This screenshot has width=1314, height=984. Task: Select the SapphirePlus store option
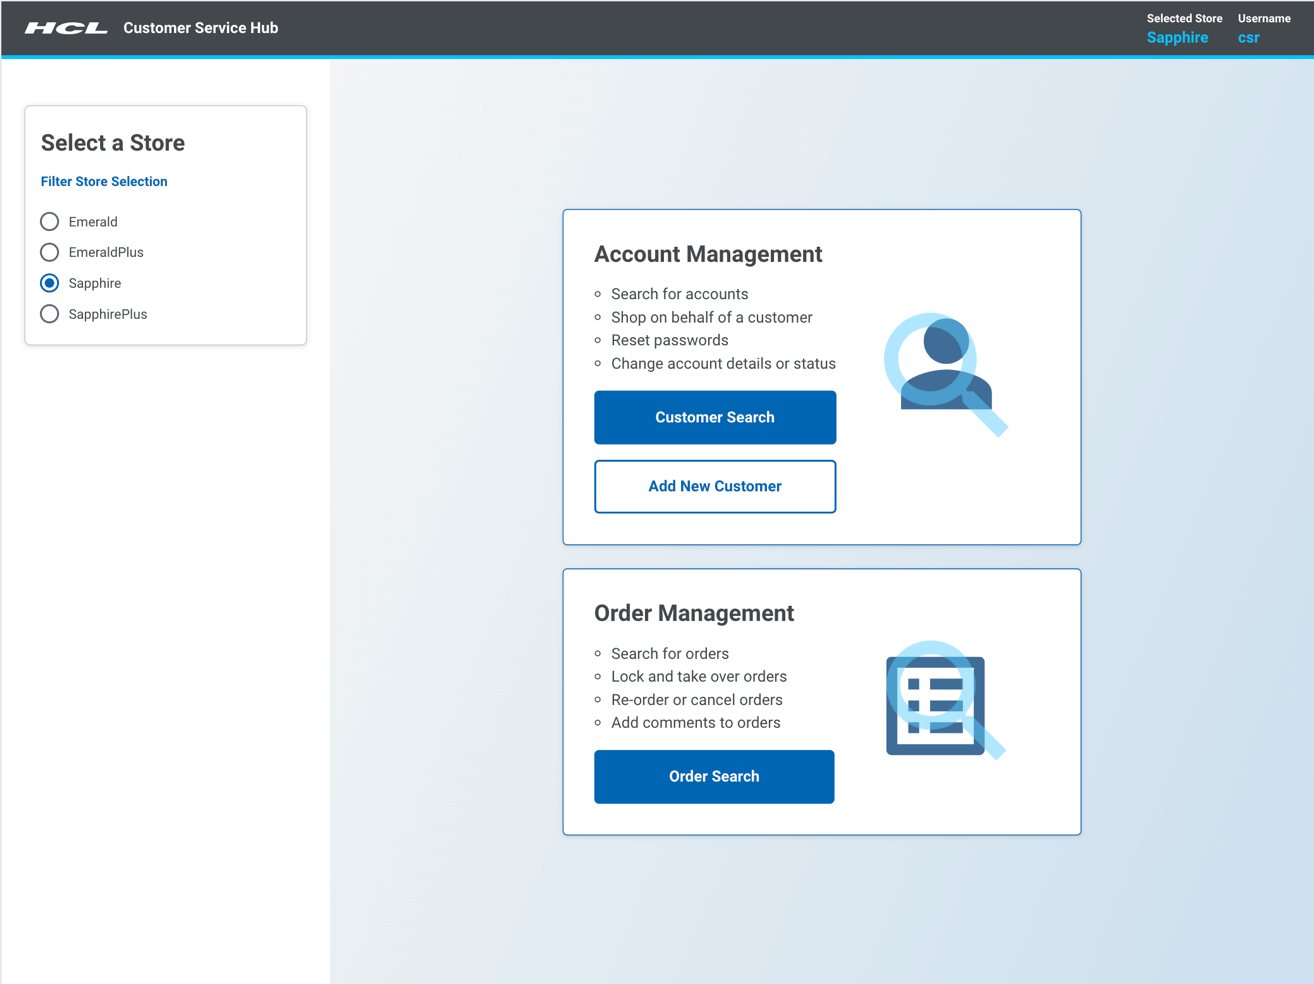[x=49, y=313]
